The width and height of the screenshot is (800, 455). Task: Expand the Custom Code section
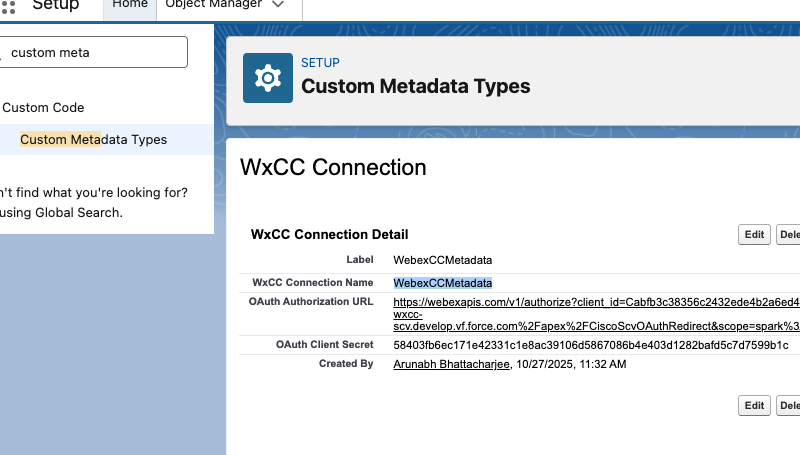coord(43,108)
